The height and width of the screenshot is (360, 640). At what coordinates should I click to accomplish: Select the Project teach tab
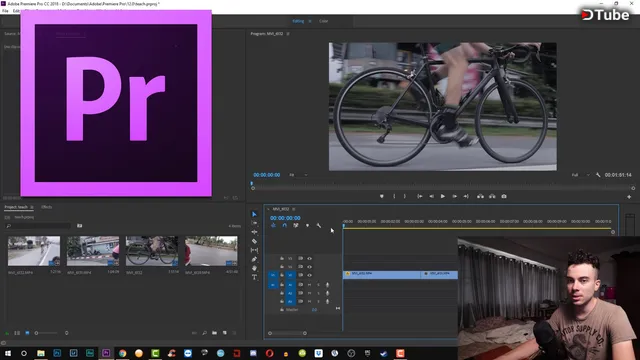pyautogui.click(x=16, y=207)
